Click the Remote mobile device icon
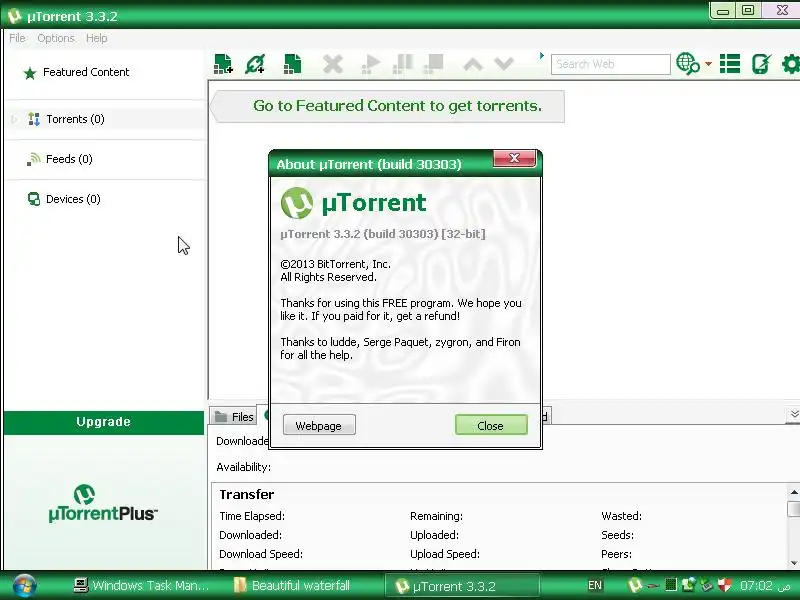800x600 pixels. pyautogui.click(x=761, y=64)
